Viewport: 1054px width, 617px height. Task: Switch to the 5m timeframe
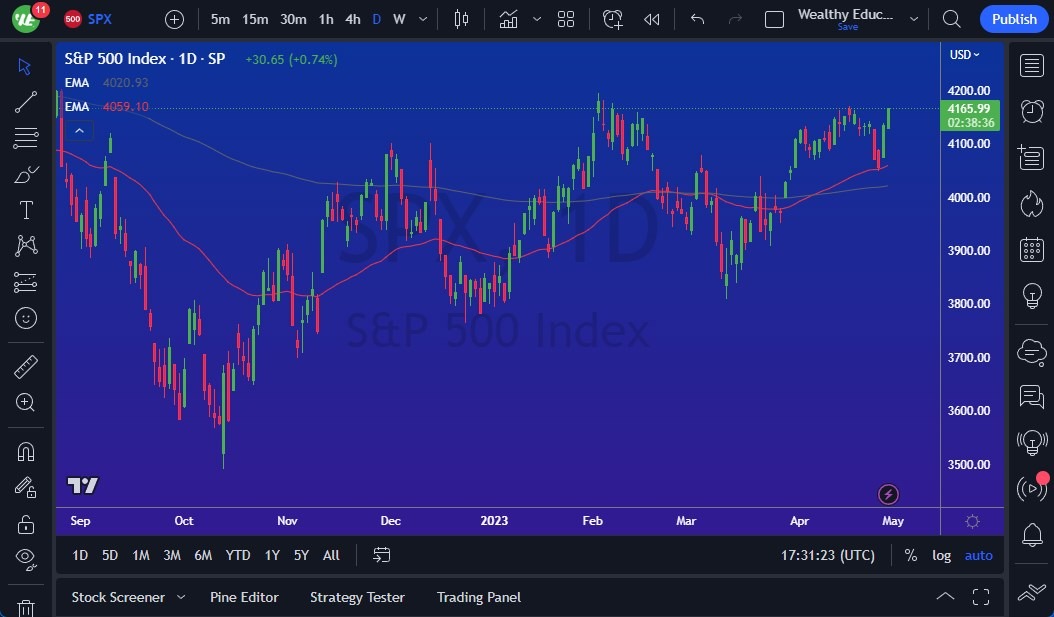tap(220, 19)
